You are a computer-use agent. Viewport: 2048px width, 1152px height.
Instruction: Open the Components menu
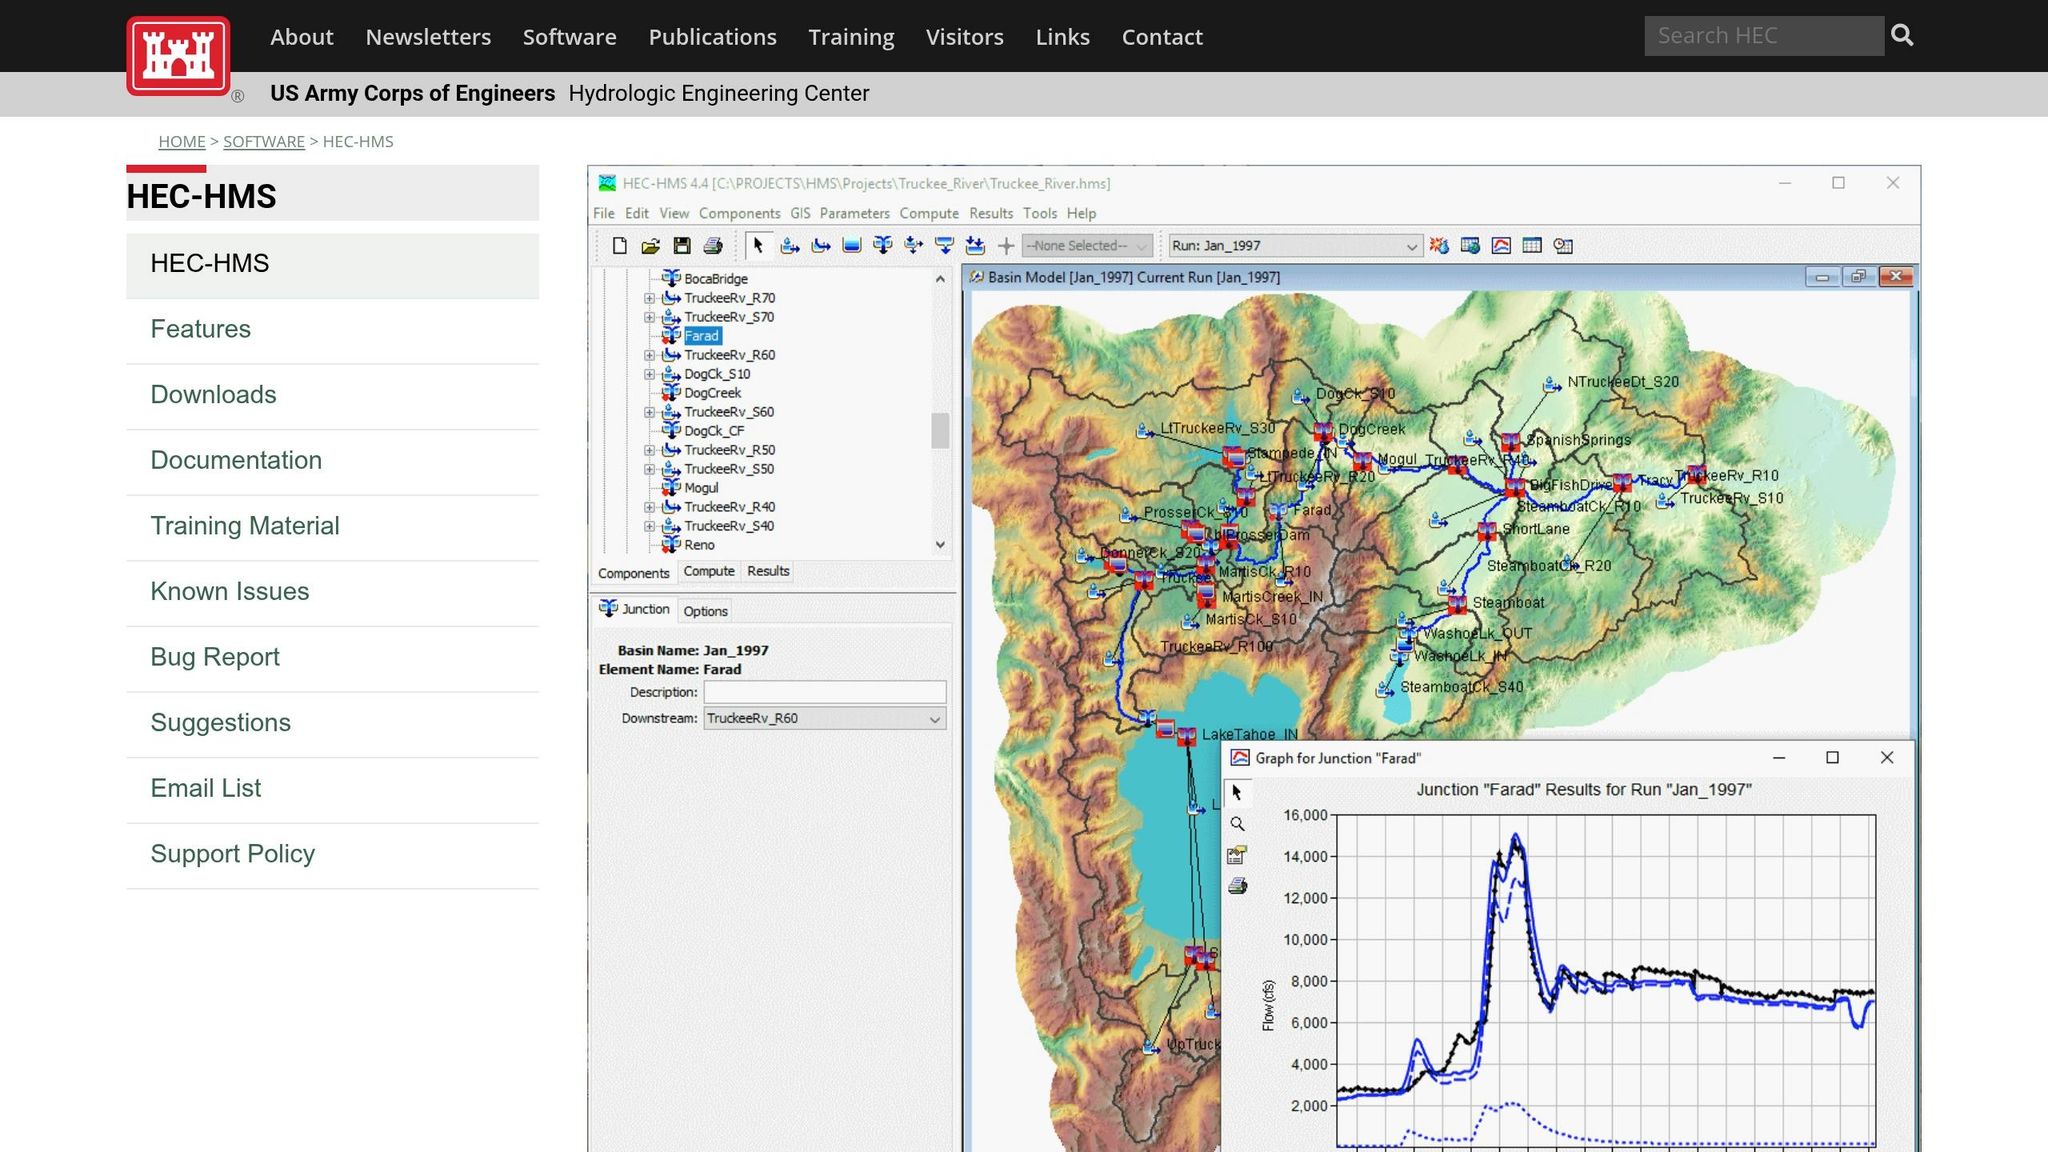(740, 214)
